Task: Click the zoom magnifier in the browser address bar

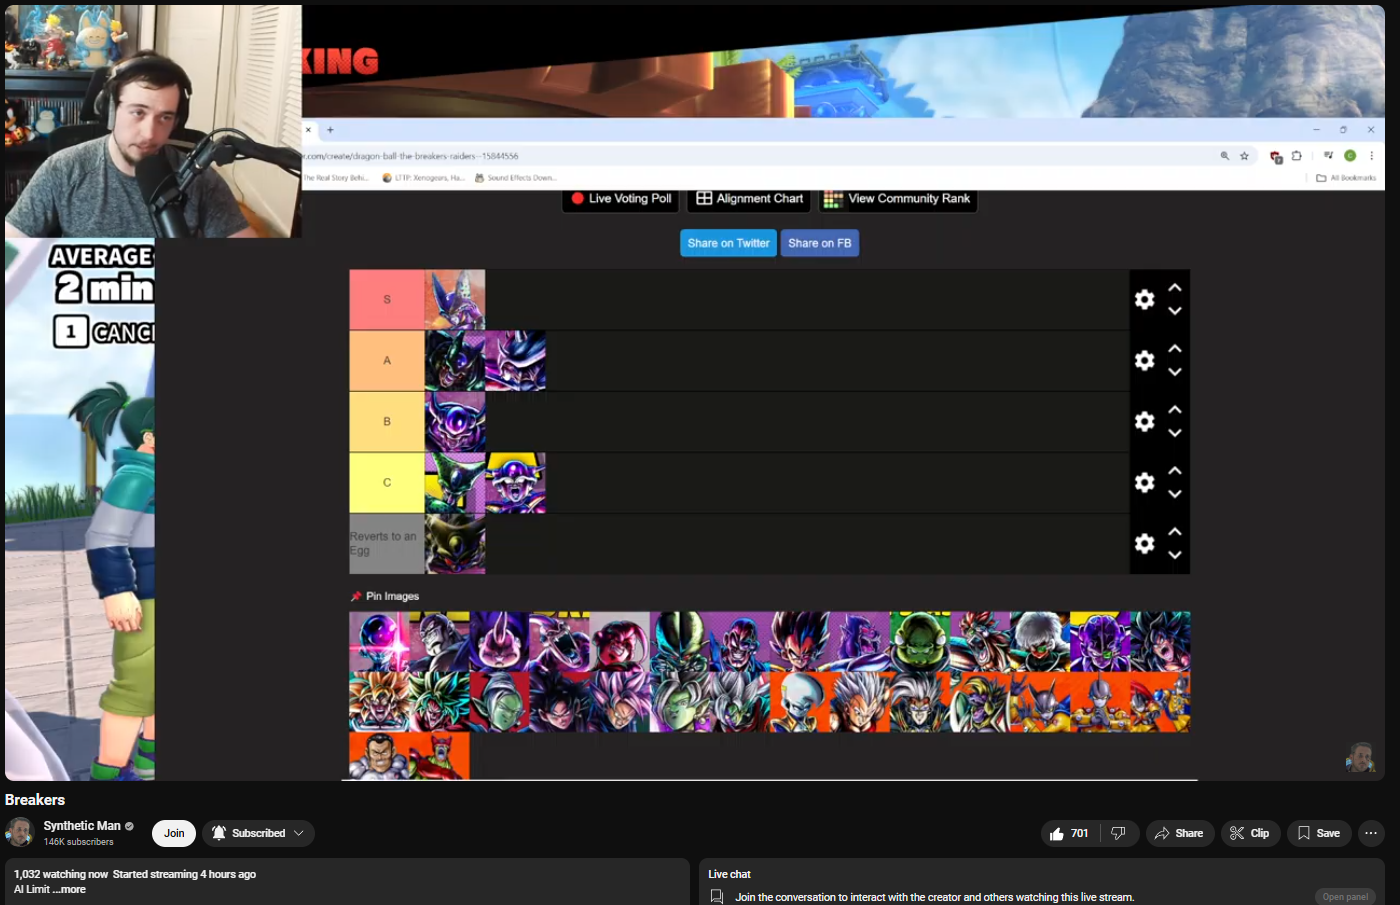Action: 1225,156
